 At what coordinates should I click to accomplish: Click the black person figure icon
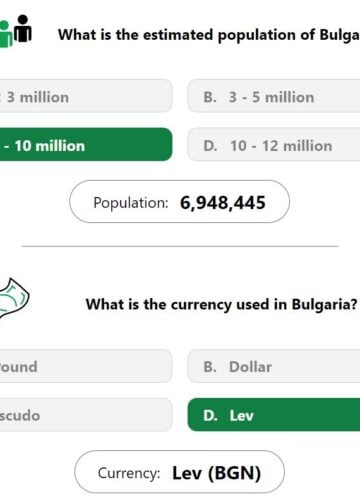click(23, 29)
